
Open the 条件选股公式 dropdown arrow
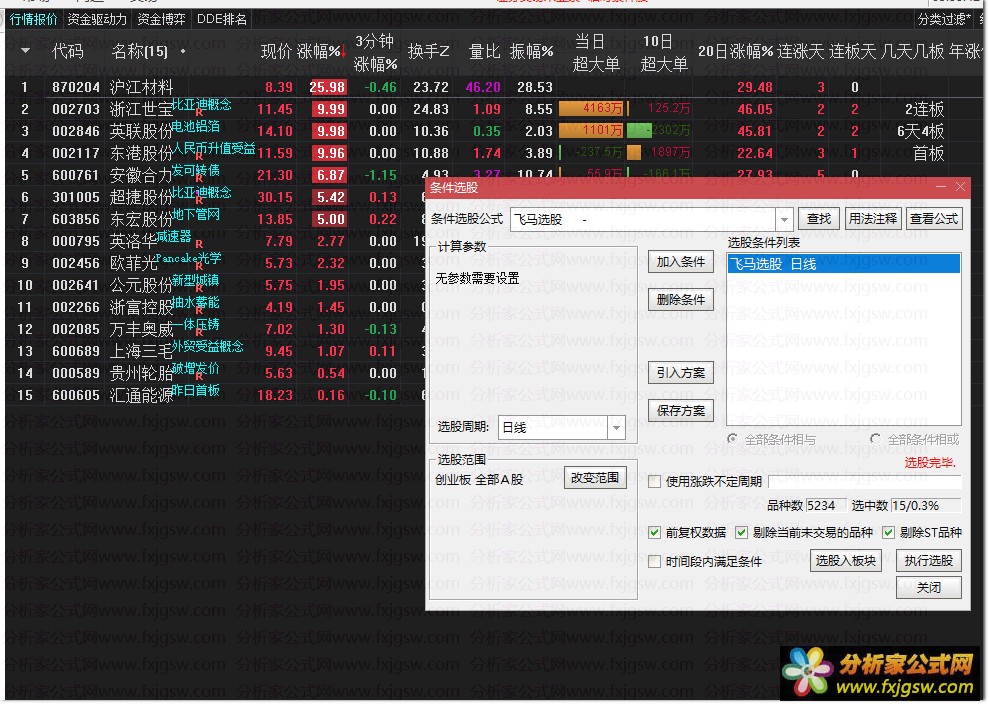tap(784, 220)
